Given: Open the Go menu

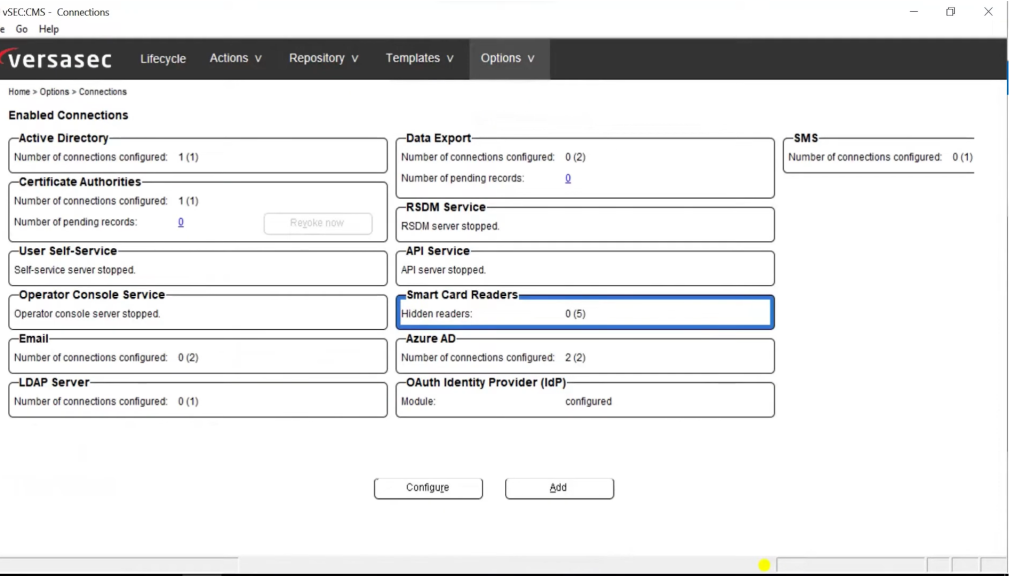Looking at the screenshot, I should click(21, 29).
